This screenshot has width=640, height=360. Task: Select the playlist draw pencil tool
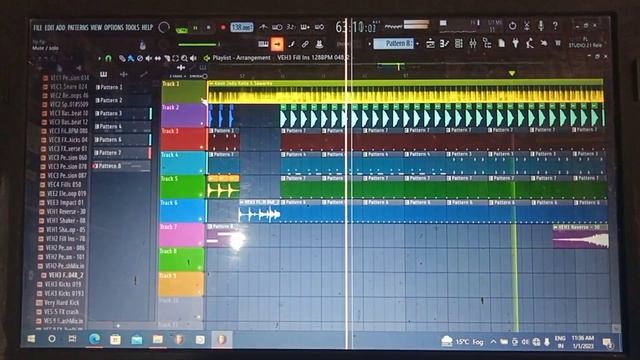(x=122, y=58)
